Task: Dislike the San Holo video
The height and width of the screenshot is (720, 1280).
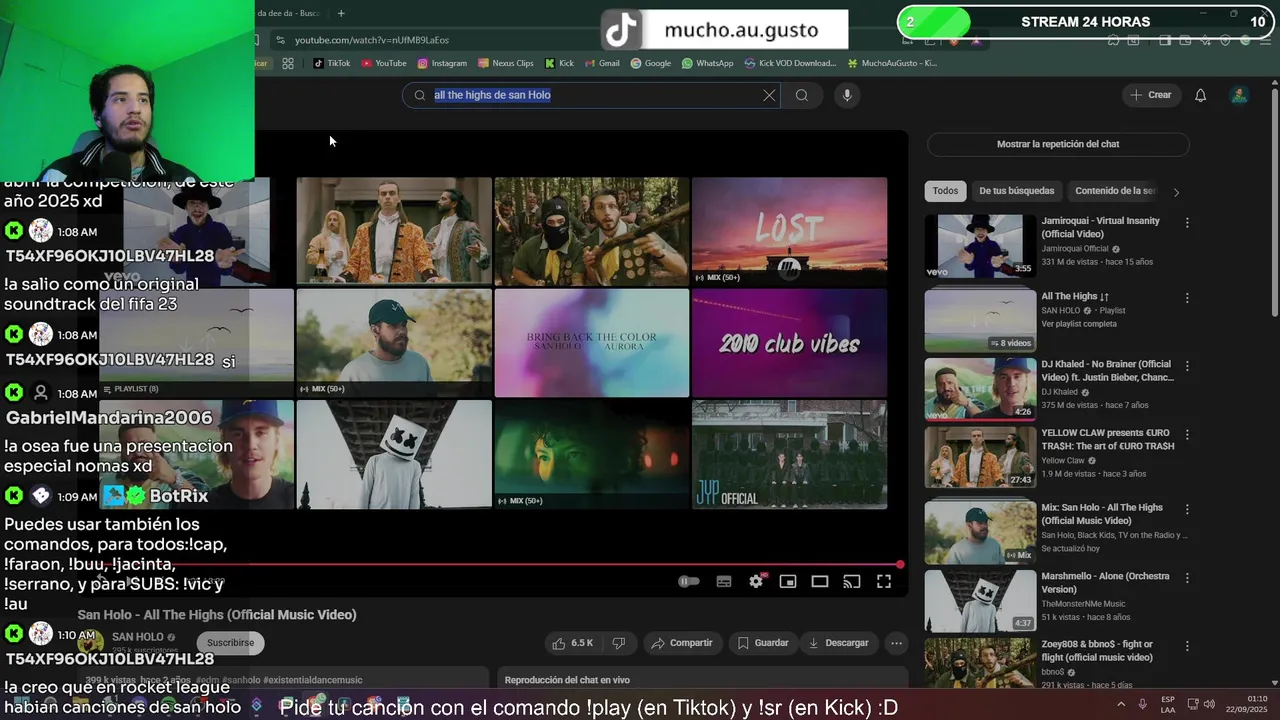Action: click(x=618, y=643)
